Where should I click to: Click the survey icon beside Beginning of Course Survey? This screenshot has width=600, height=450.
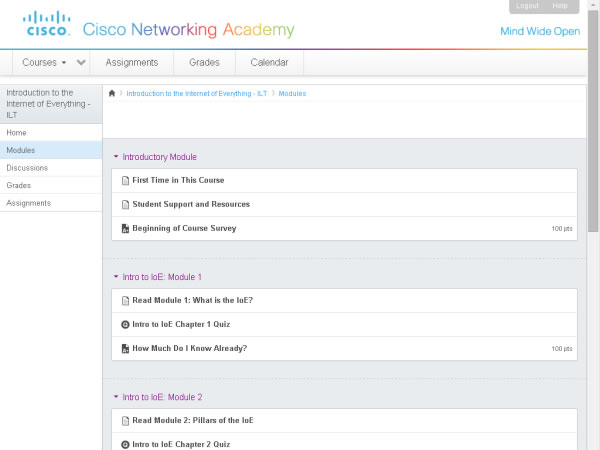(125, 228)
